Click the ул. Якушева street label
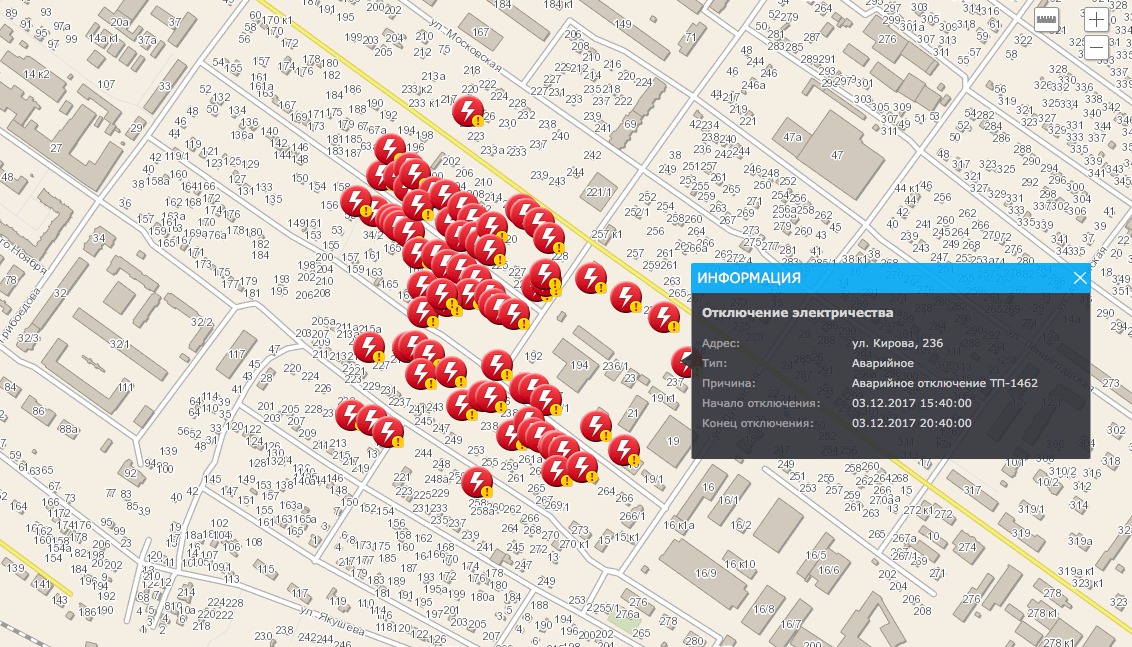Image resolution: width=1132 pixels, height=647 pixels. pos(332,622)
